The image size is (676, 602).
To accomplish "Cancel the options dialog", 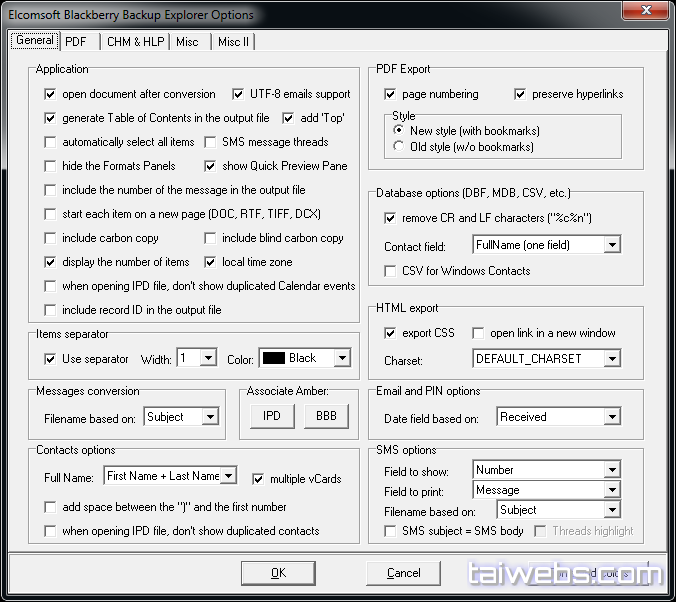I will point(403,573).
